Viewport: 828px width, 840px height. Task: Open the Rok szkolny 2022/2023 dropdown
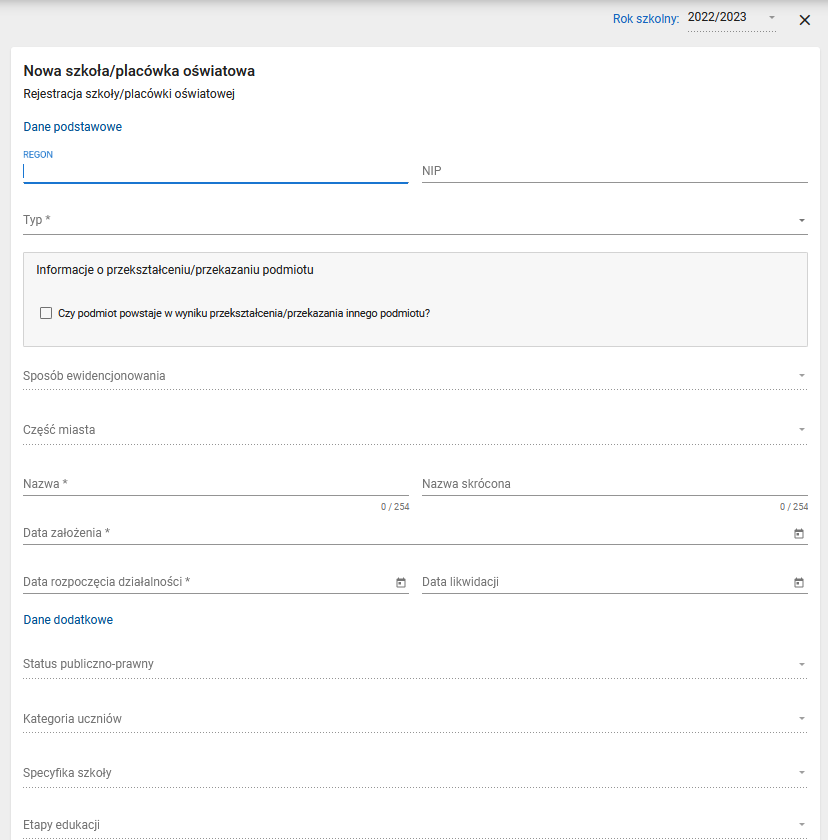tap(731, 18)
